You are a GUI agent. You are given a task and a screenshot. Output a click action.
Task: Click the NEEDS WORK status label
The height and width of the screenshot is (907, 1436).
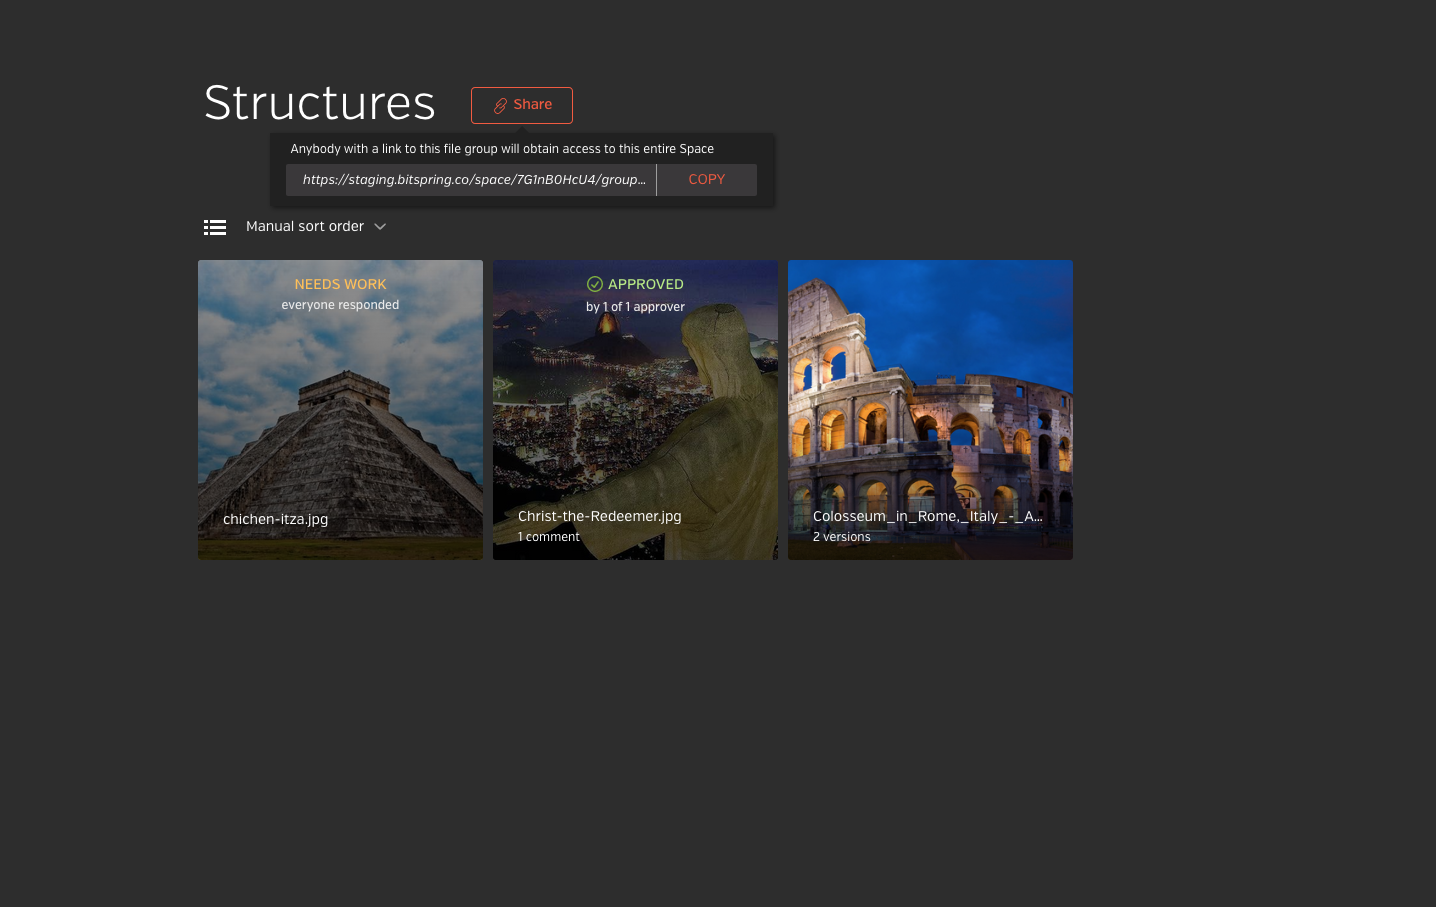(340, 284)
